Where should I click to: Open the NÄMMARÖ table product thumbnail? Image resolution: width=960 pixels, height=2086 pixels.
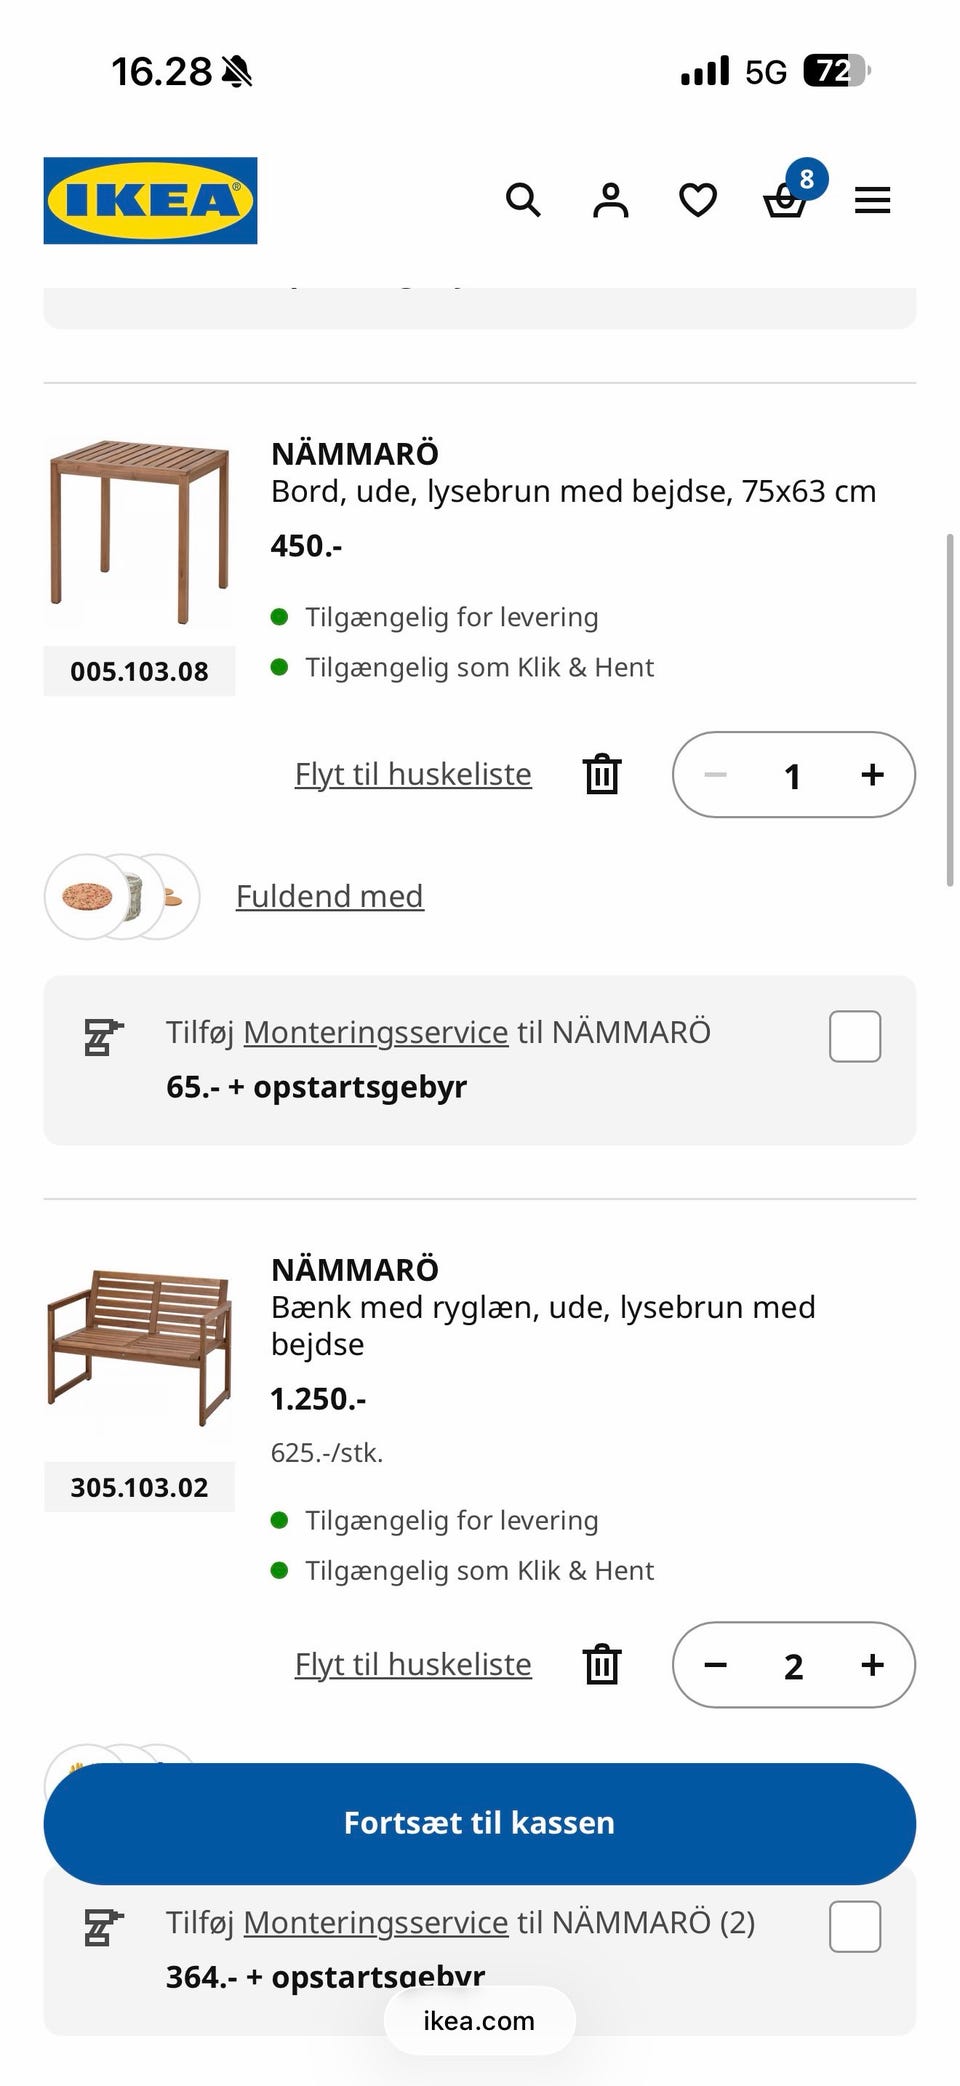(x=140, y=532)
